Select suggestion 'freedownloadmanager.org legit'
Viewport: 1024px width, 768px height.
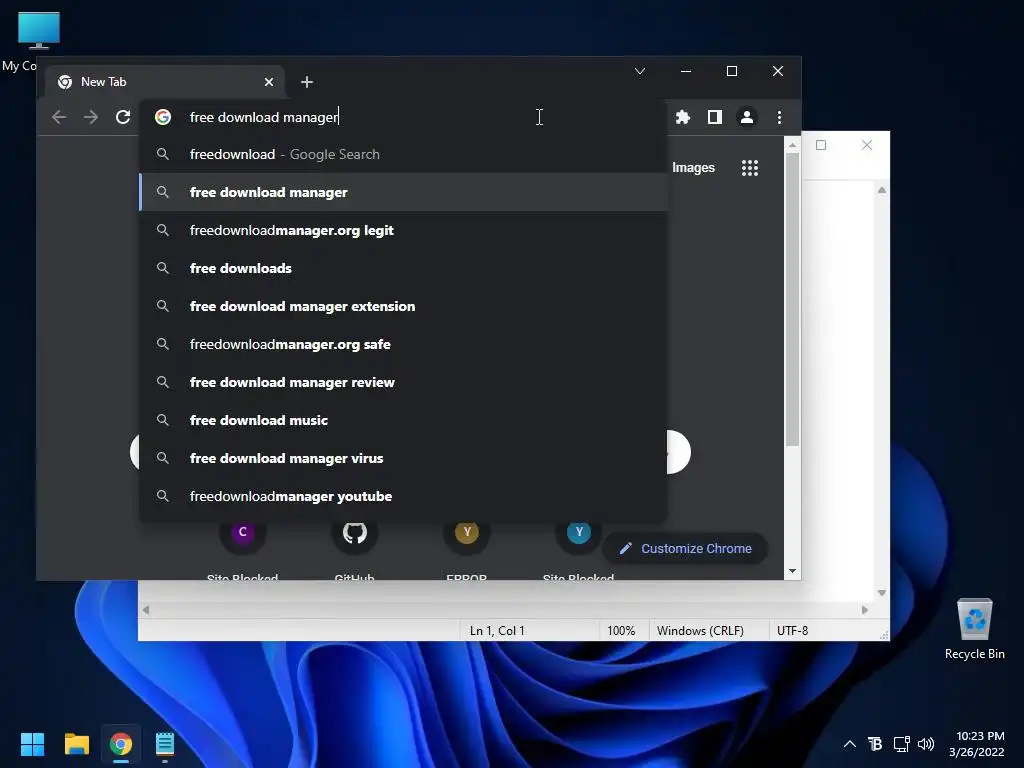click(x=403, y=230)
